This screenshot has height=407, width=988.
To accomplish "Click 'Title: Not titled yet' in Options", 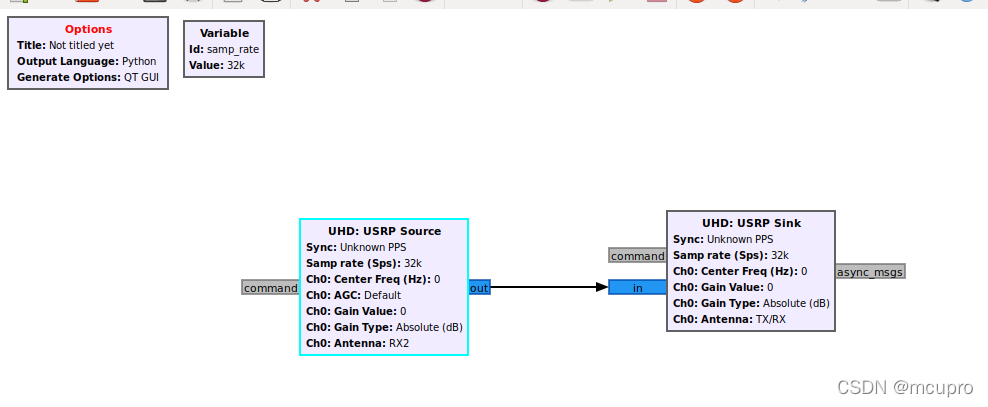I will [x=66, y=45].
